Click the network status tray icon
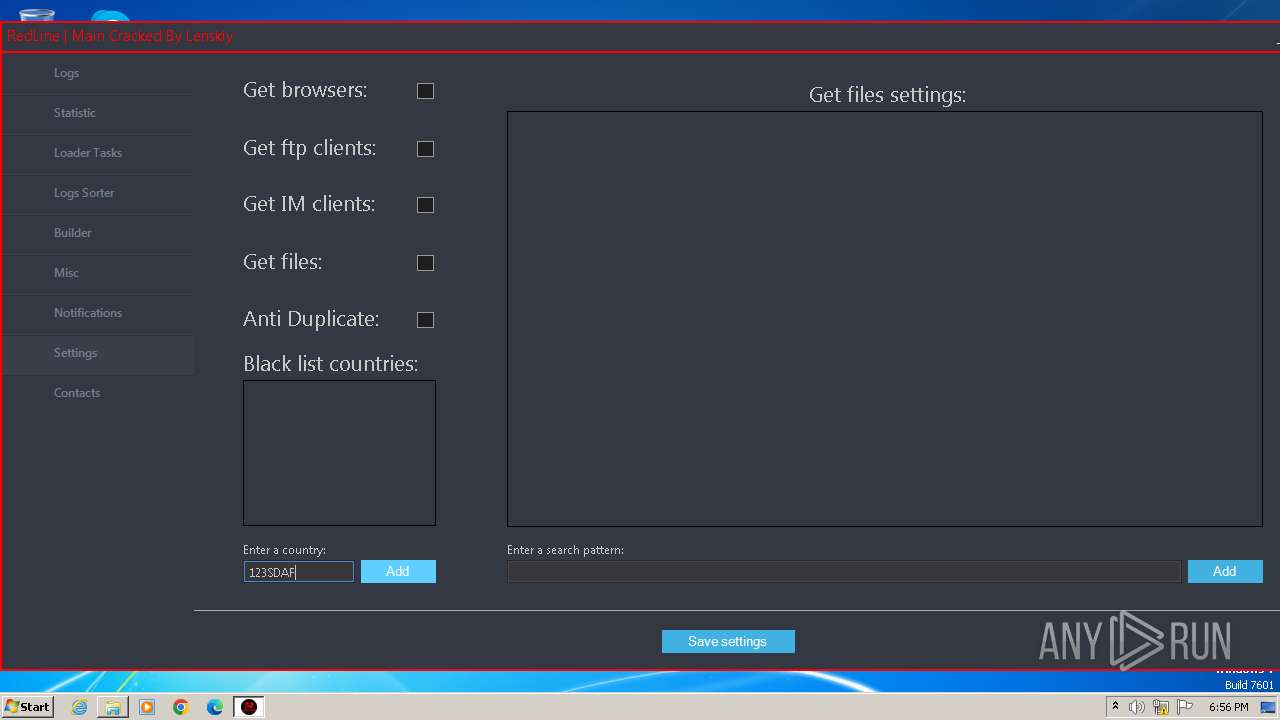This screenshot has width=1280, height=720. (x=1161, y=707)
